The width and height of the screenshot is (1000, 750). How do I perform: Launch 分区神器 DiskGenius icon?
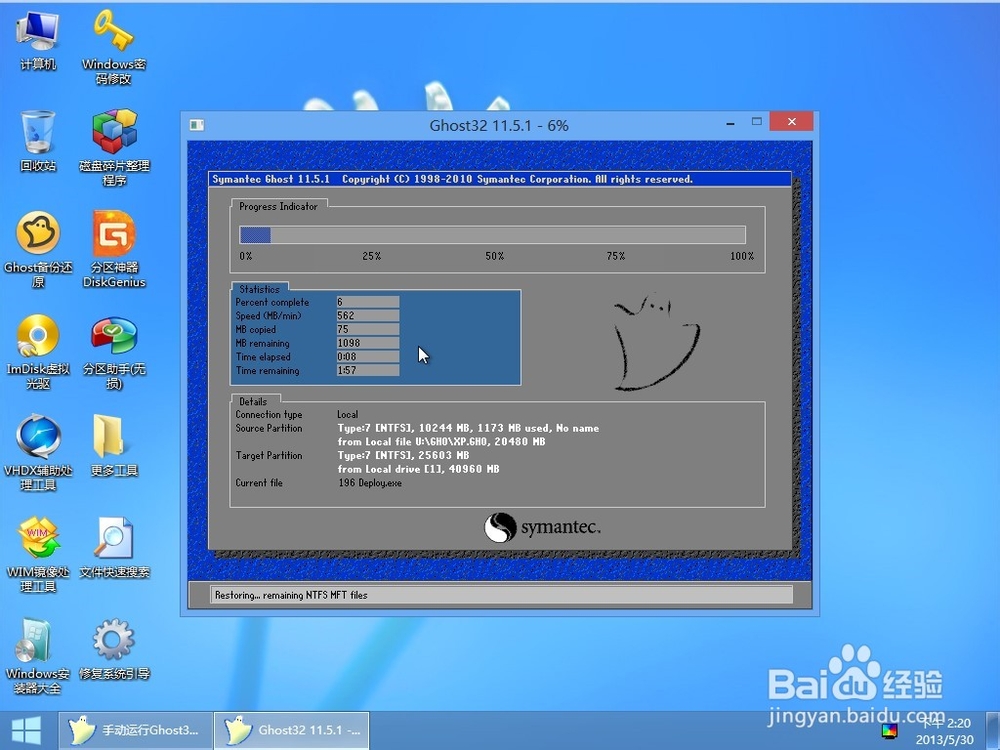click(114, 249)
